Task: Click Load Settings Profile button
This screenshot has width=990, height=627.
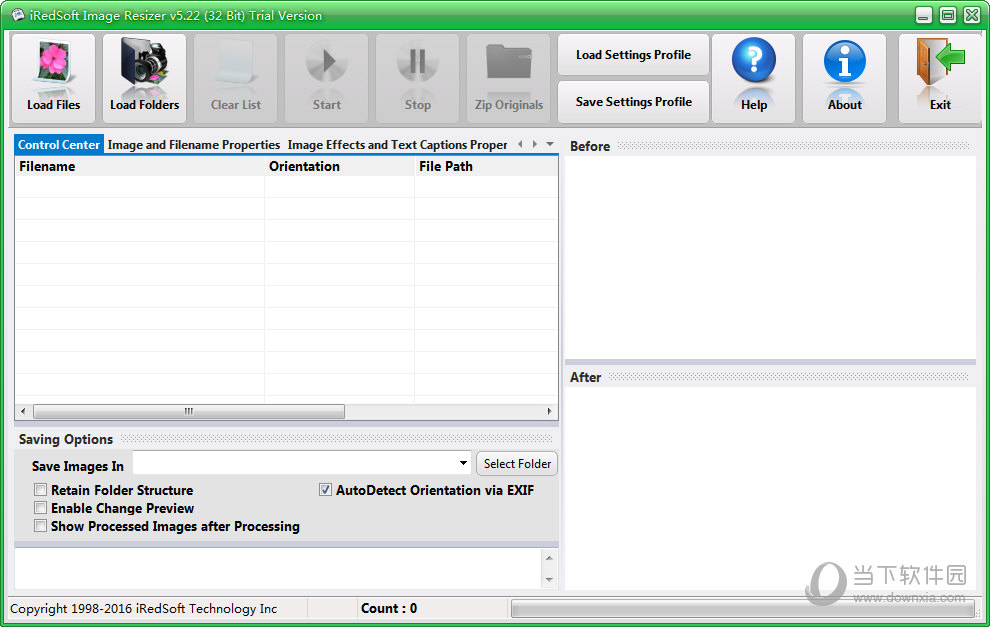Action: (633, 55)
